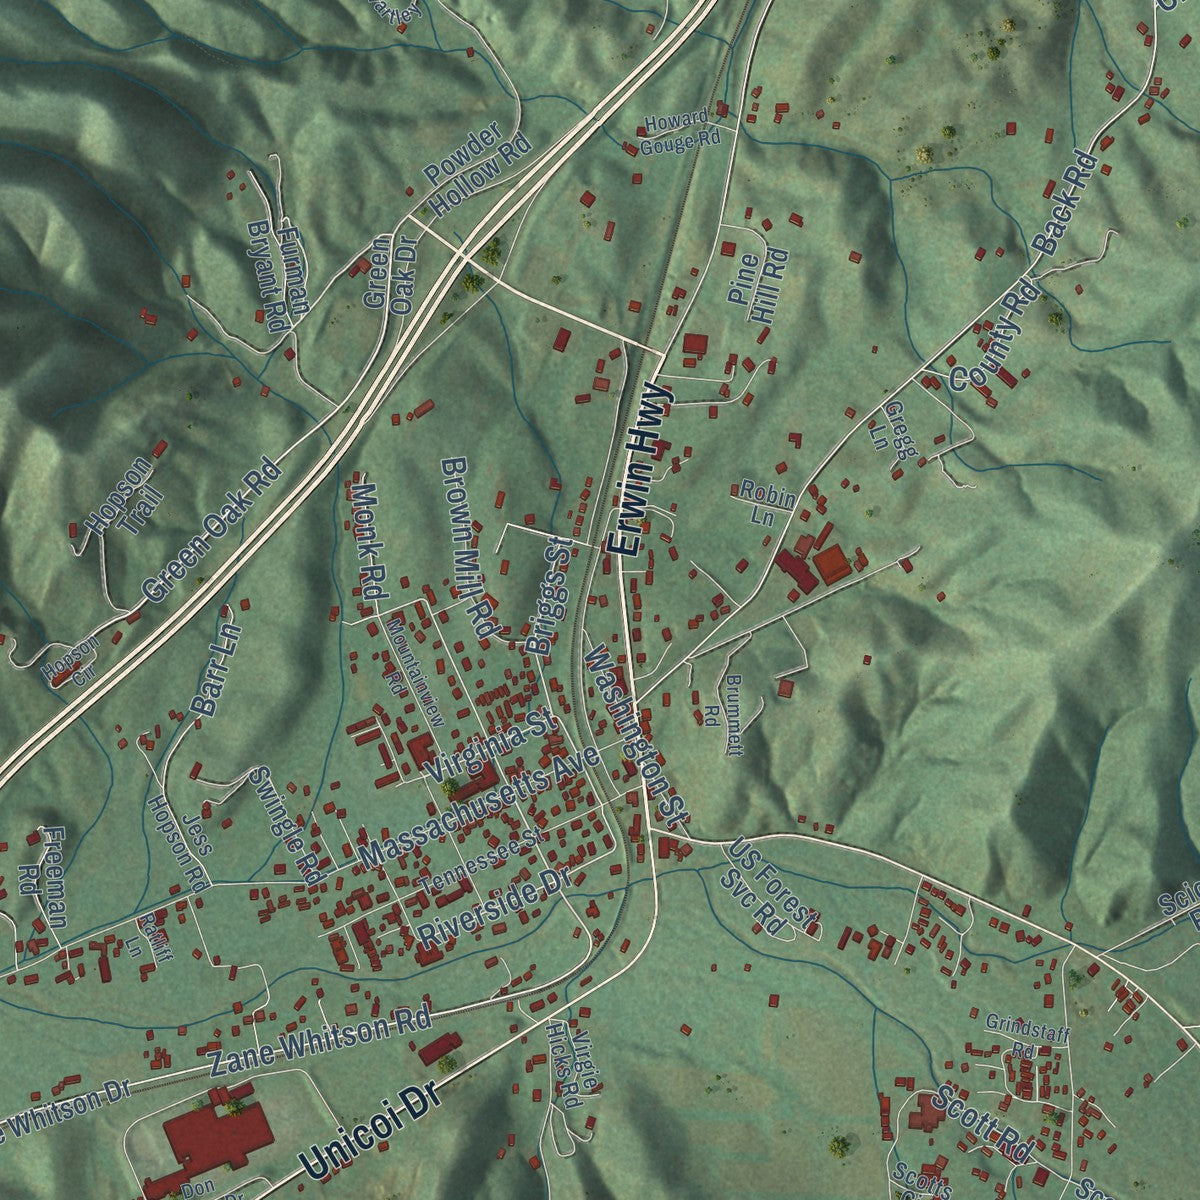This screenshot has width=1200, height=1200.
Task: Click the Brummett Rd label
Action: click(x=723, y=714)
